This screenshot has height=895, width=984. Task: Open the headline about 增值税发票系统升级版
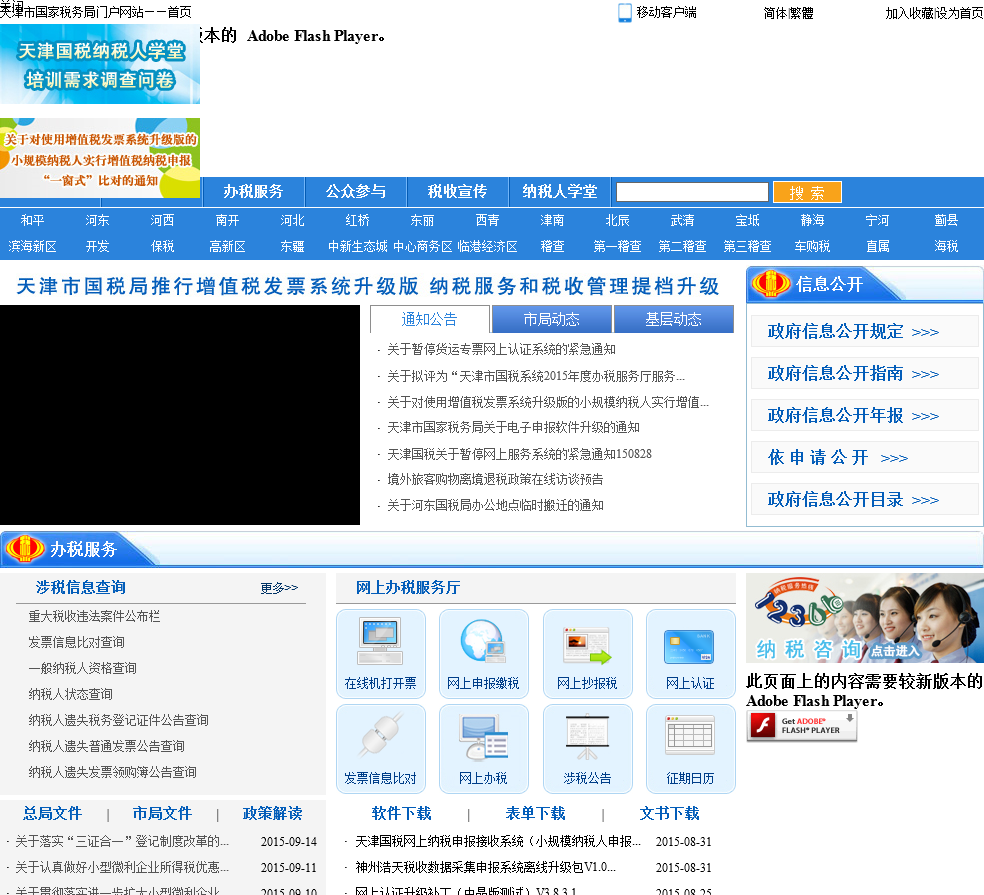coord(368,286)
